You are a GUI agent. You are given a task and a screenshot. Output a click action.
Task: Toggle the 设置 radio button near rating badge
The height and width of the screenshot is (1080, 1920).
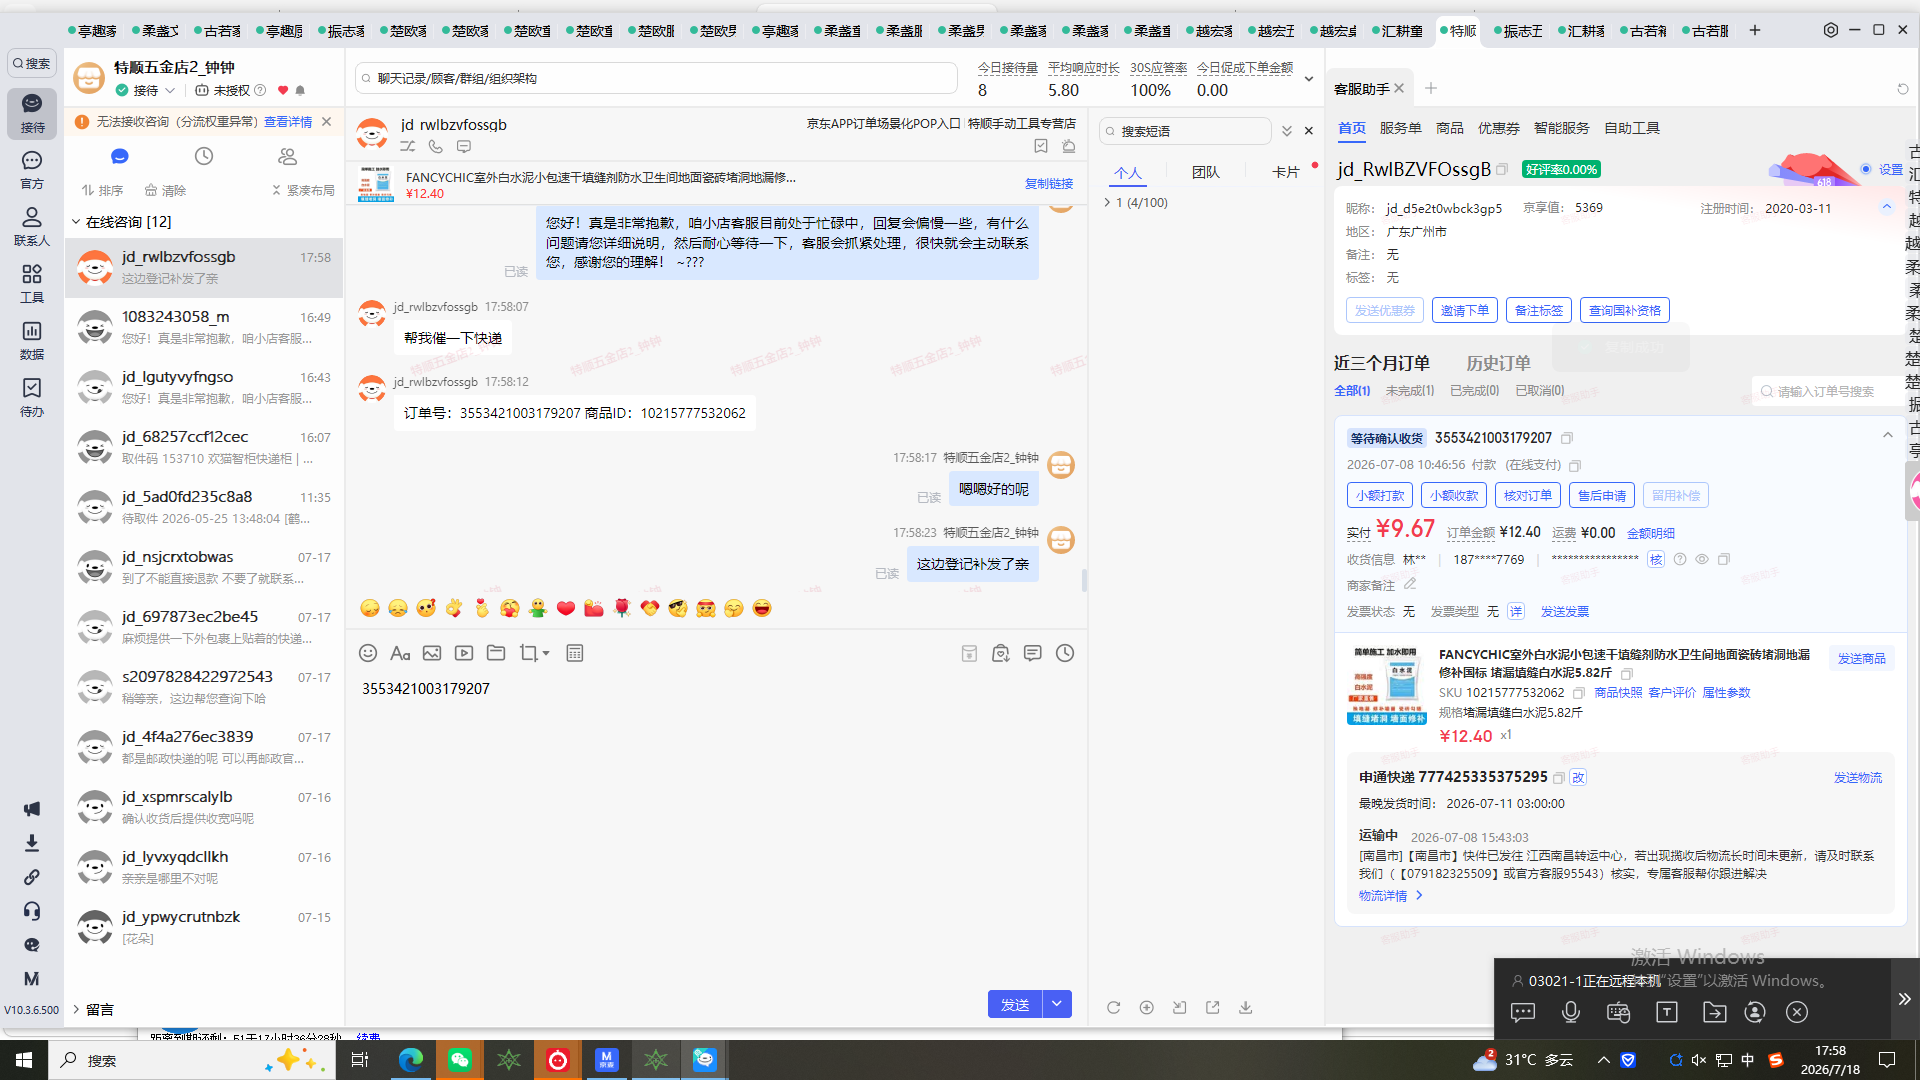[1866, 169]
